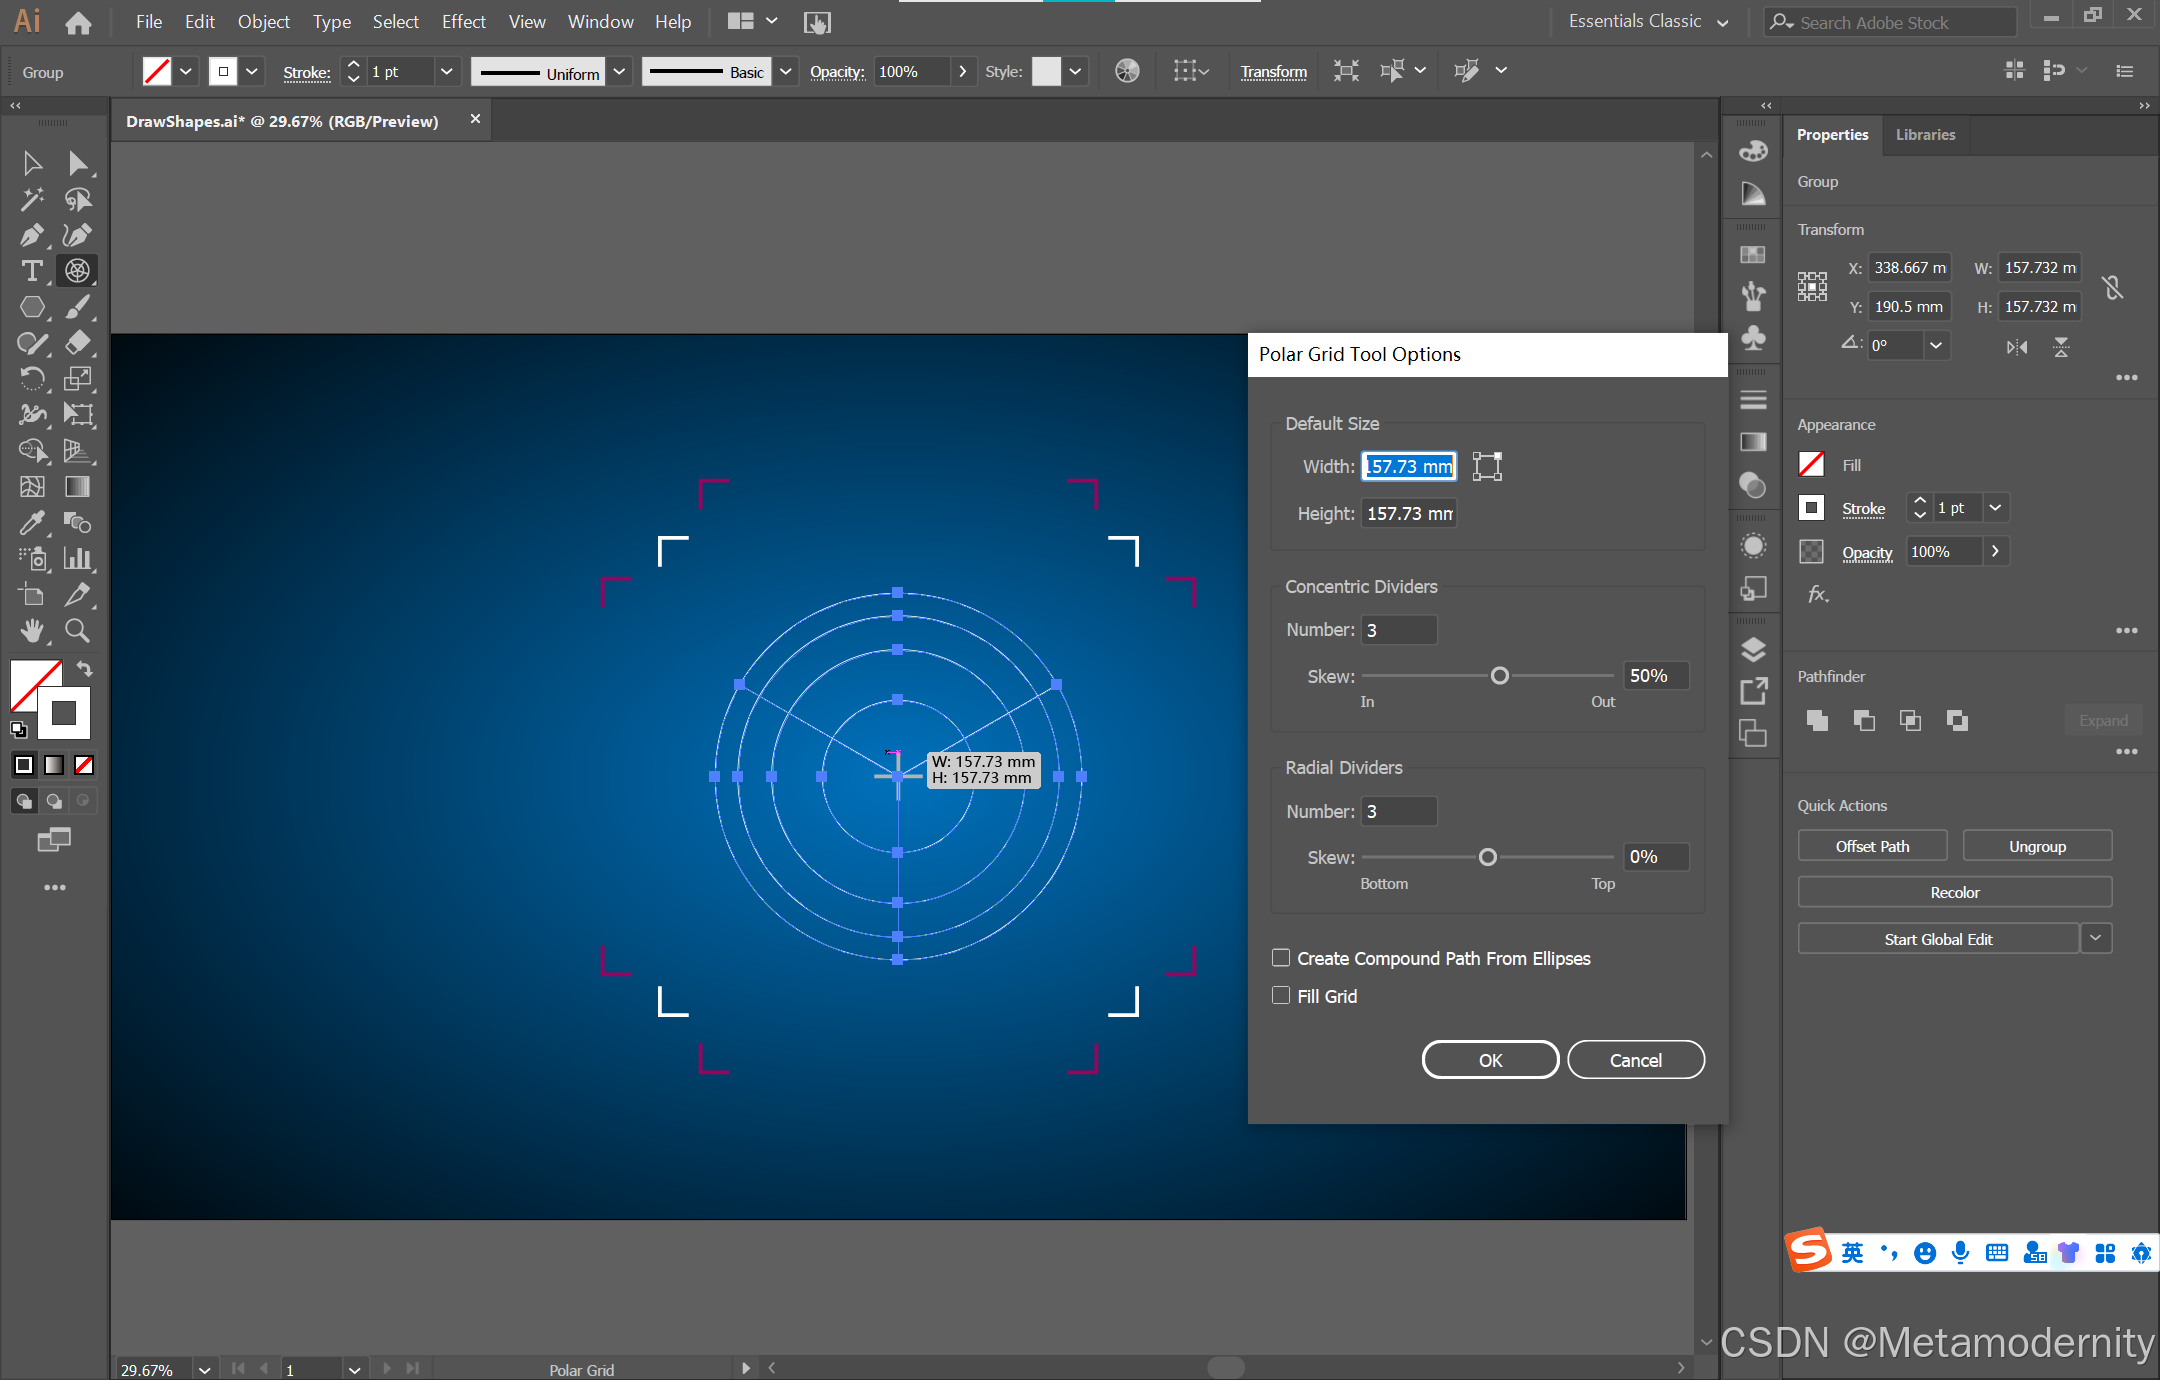Toggle constrain width and height proportions
This screenshot has height=1380, width=2160.
point(2112,288)
